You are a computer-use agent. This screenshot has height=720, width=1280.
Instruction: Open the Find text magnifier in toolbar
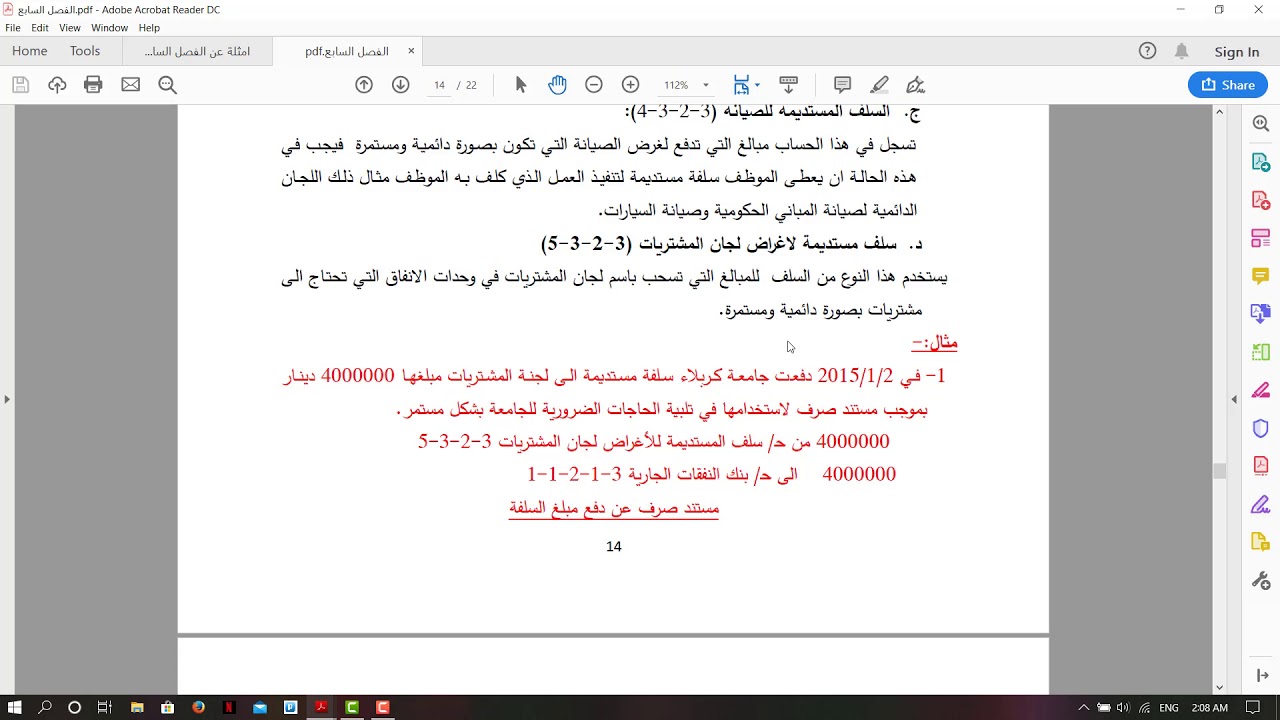click(167, 85)
